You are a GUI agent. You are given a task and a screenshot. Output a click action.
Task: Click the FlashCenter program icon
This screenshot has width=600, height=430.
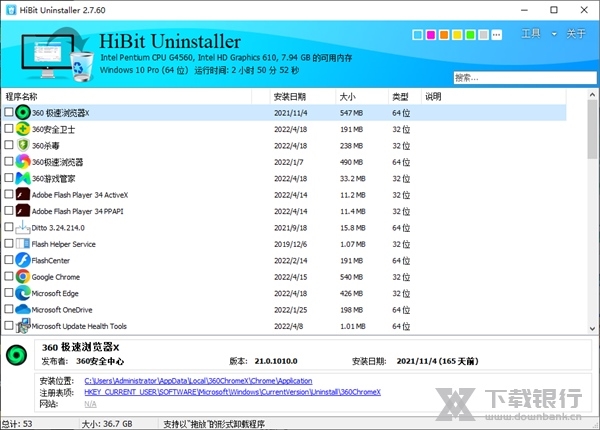[22, 260]
